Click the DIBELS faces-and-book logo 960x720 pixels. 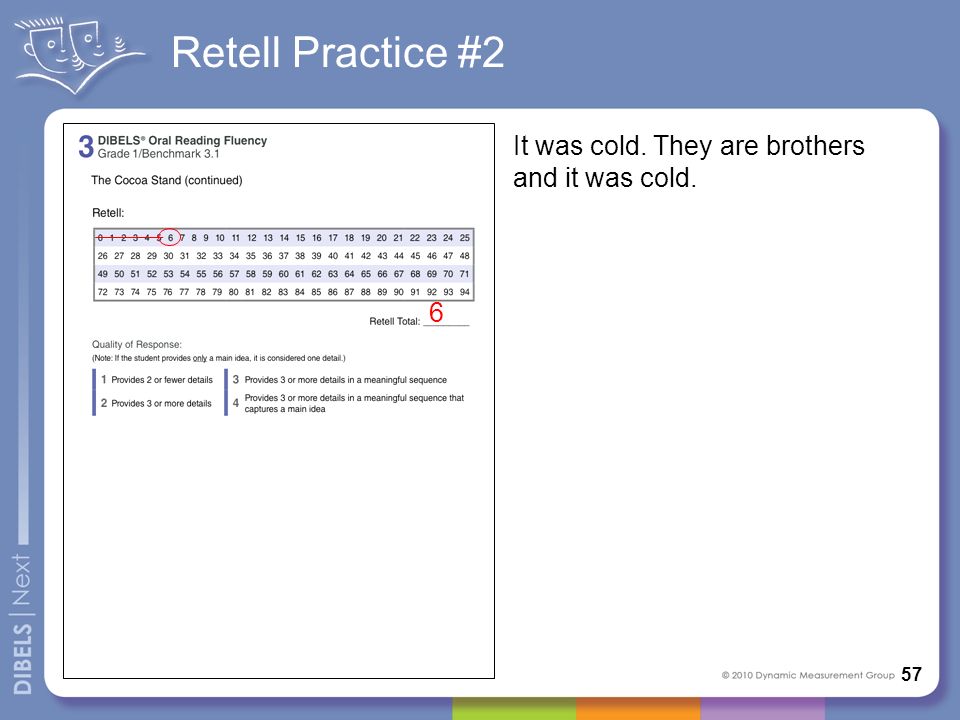click(79, 55)
